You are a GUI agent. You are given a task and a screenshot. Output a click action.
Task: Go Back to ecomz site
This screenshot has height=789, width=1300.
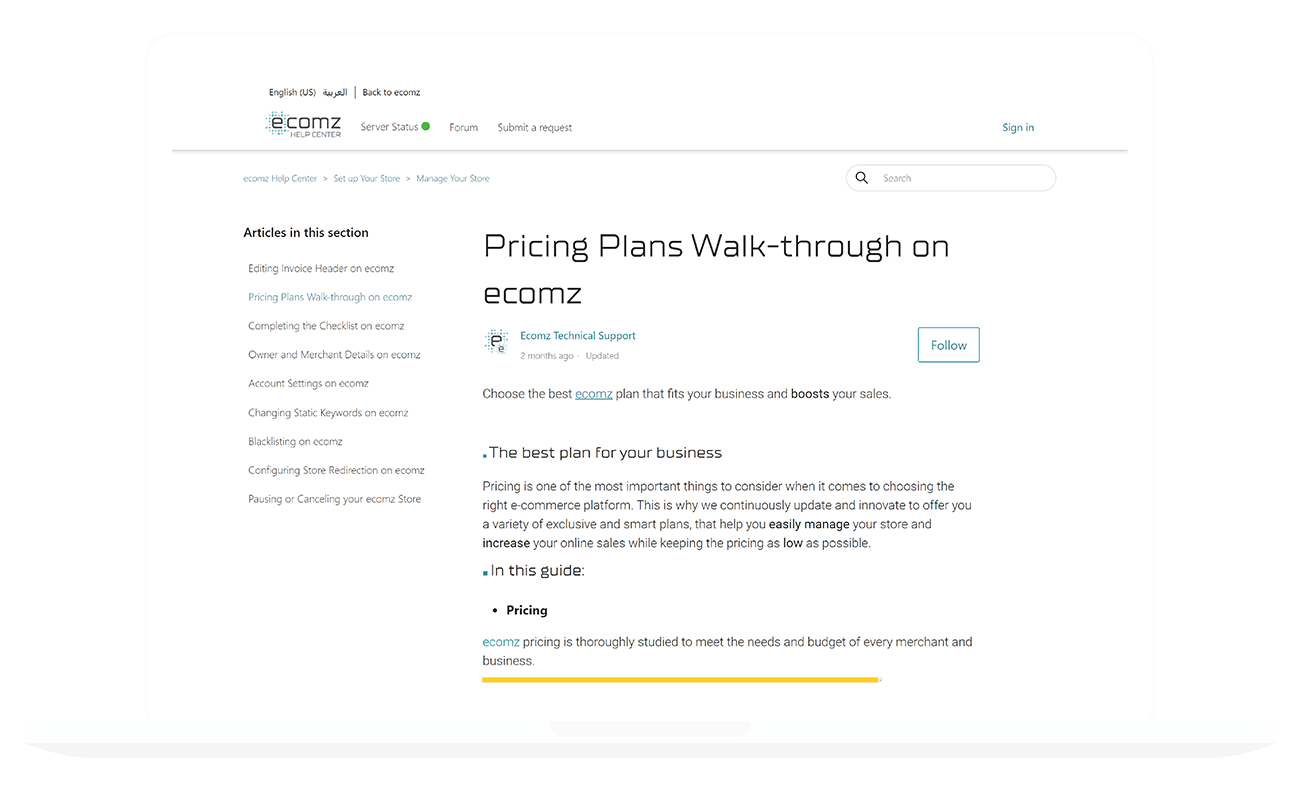(391, 92)
